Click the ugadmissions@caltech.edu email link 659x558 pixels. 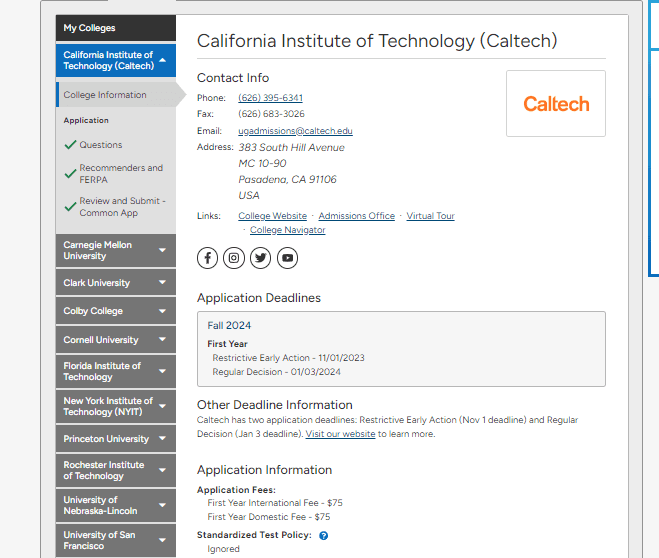[295, 131]
